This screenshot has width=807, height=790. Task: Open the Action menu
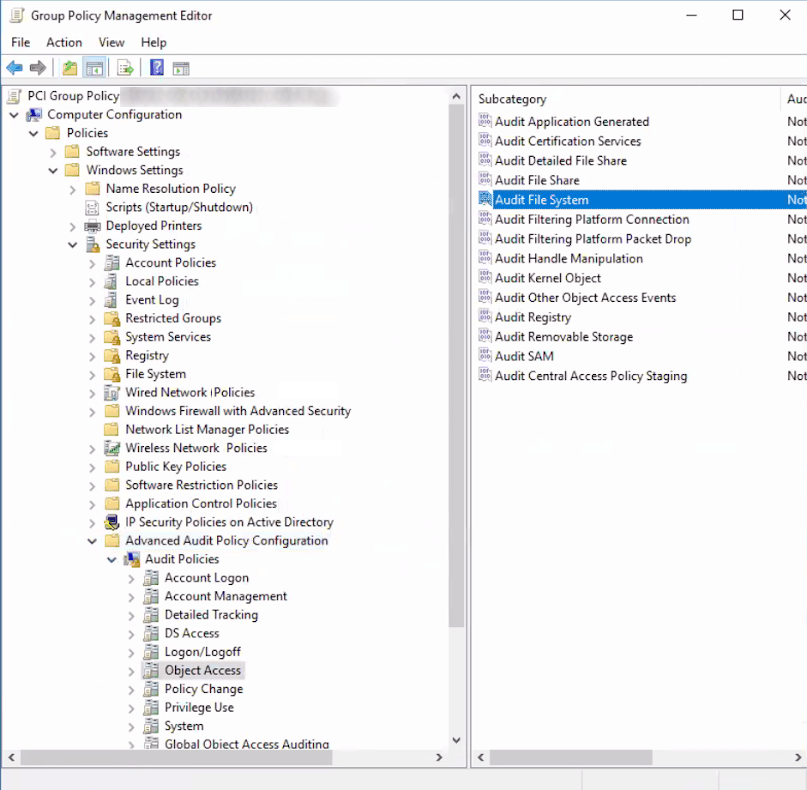(x=64, y=42)
